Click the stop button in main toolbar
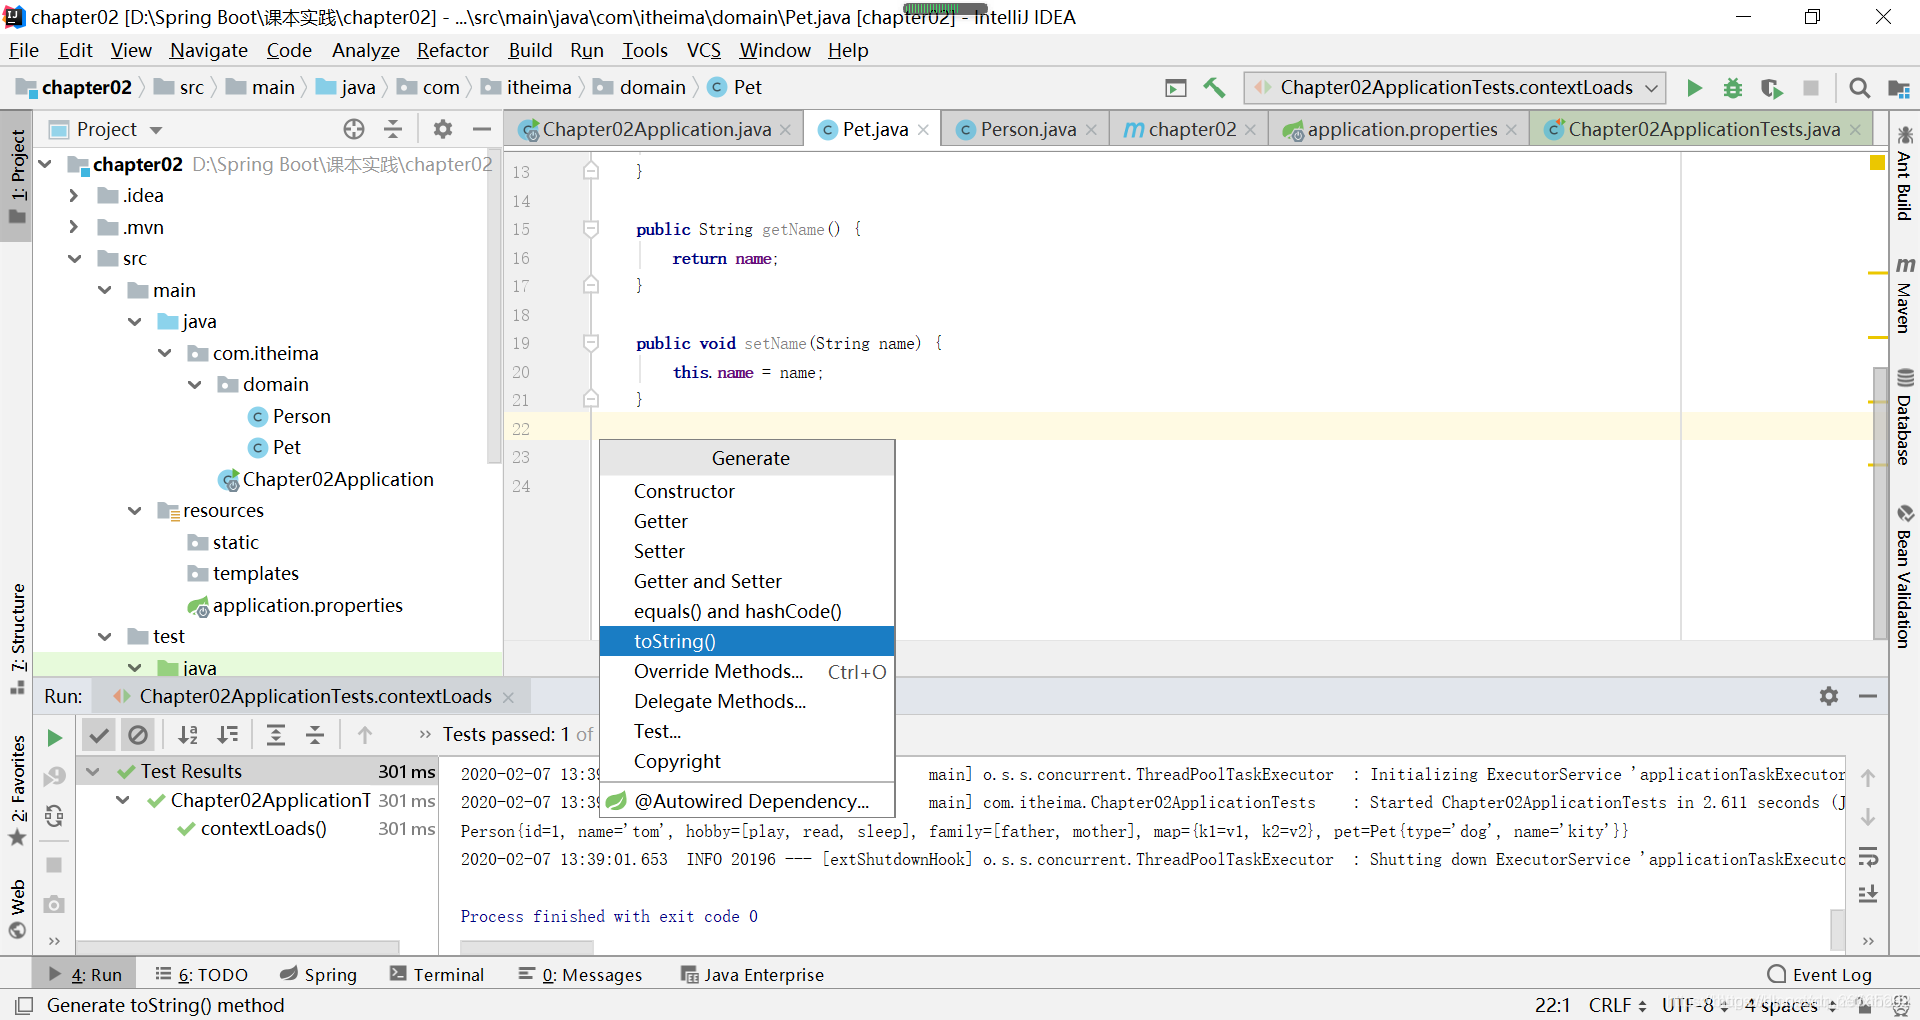1920x1020 pixels. click(x=1810, y=88)
